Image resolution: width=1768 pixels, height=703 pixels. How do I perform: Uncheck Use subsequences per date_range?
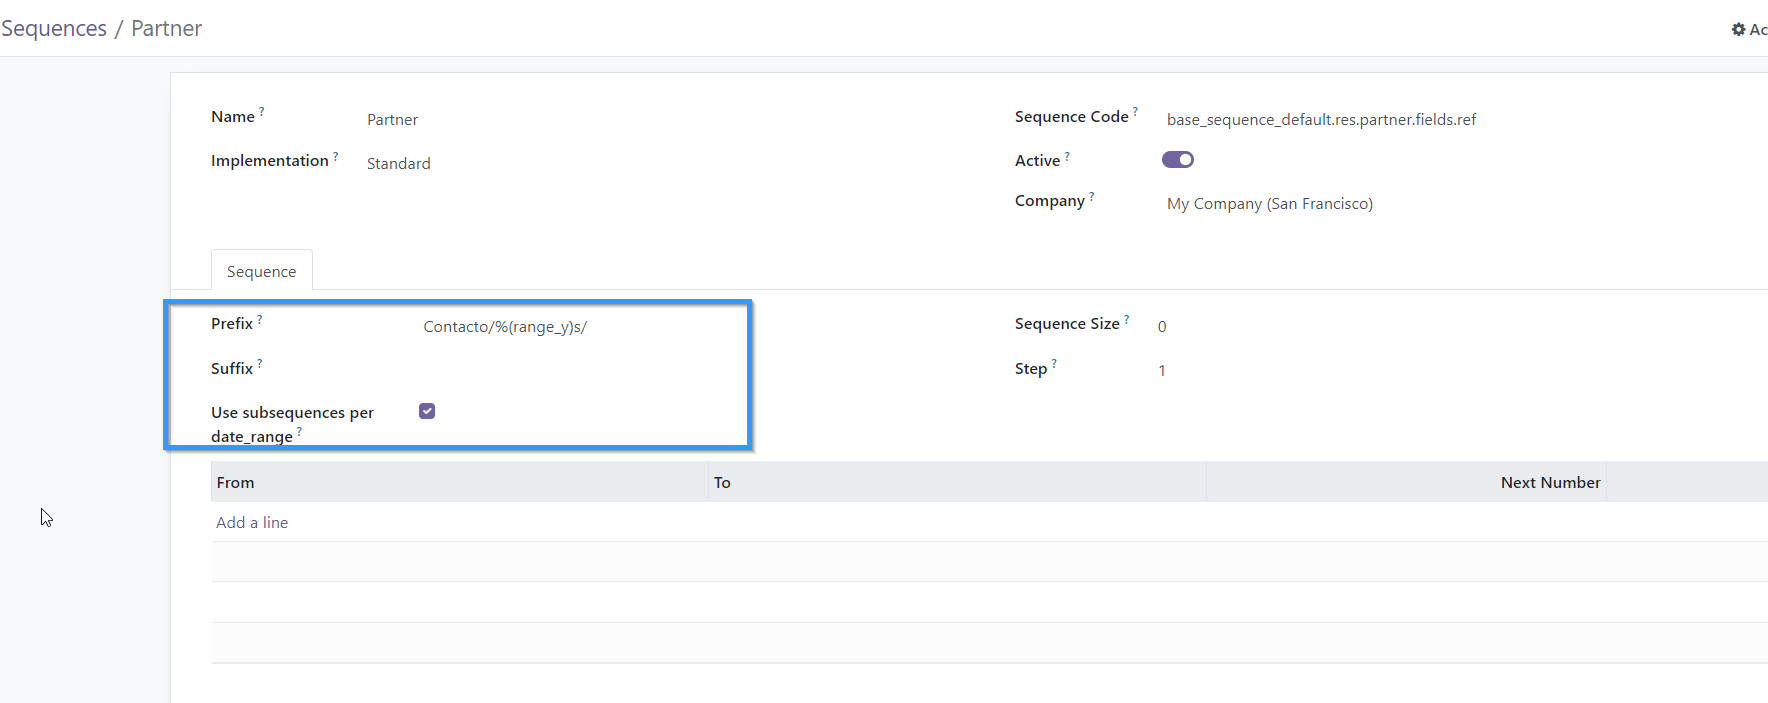(427, 411)
